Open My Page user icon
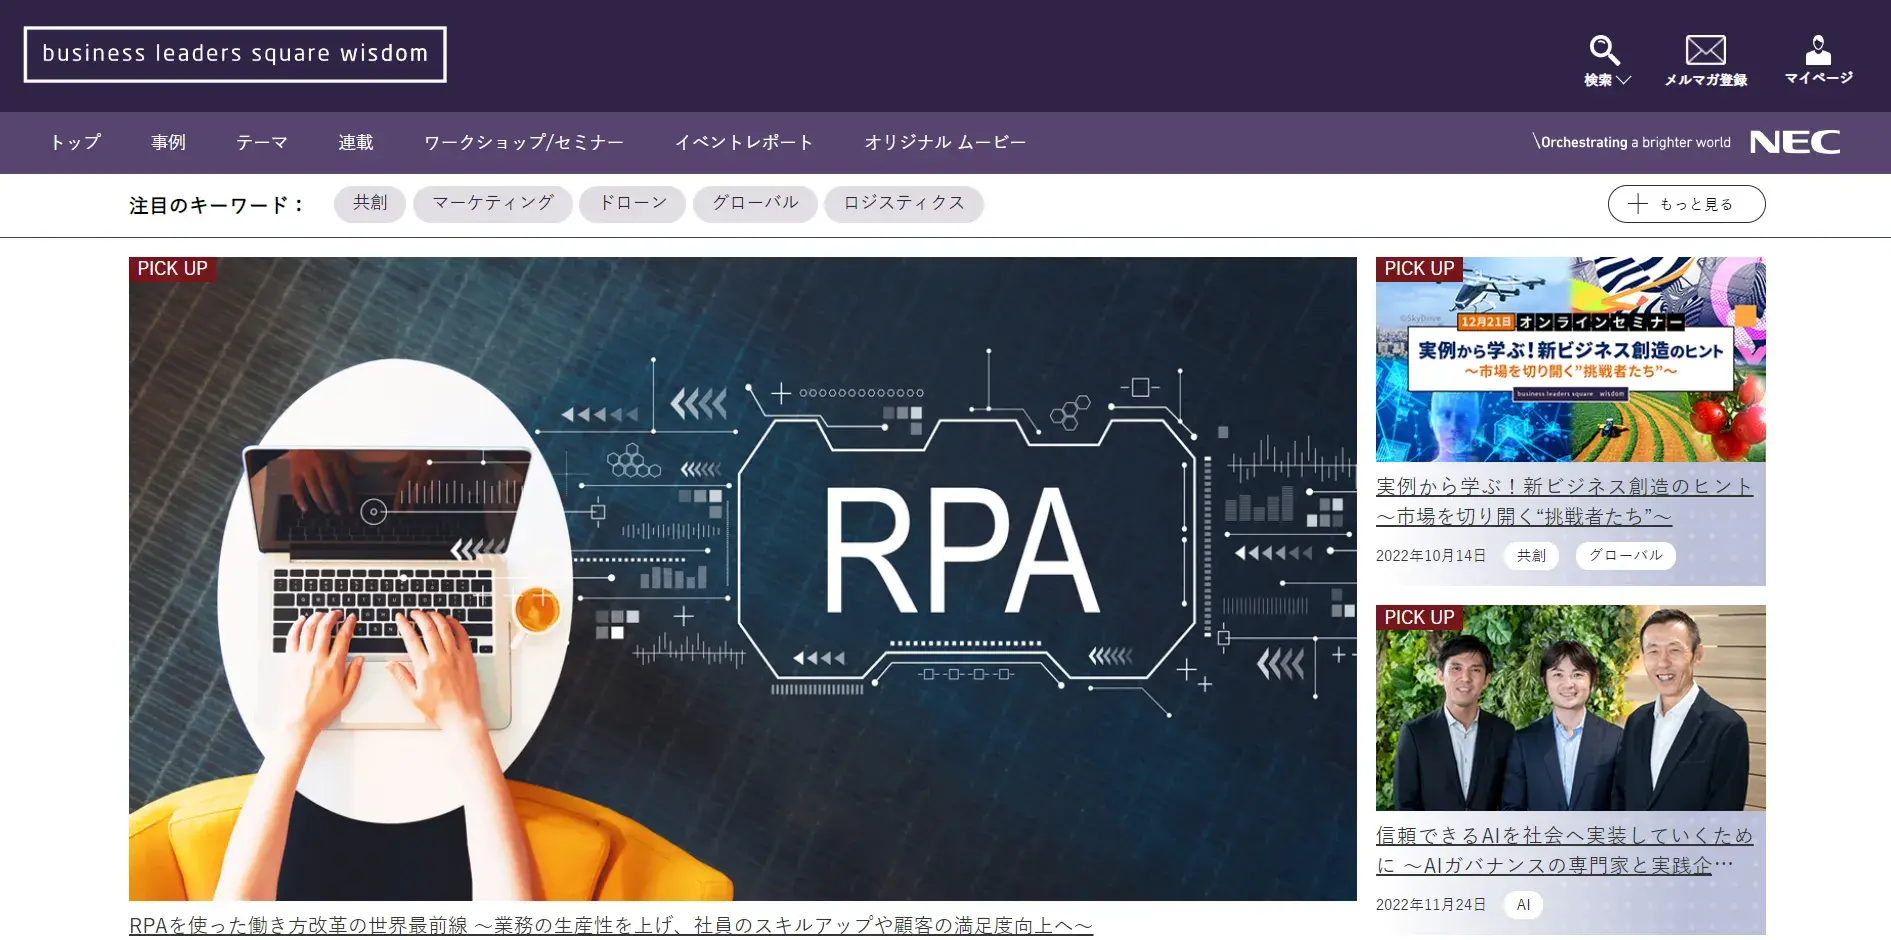1891x940 pixels. tap(1818, 50)
